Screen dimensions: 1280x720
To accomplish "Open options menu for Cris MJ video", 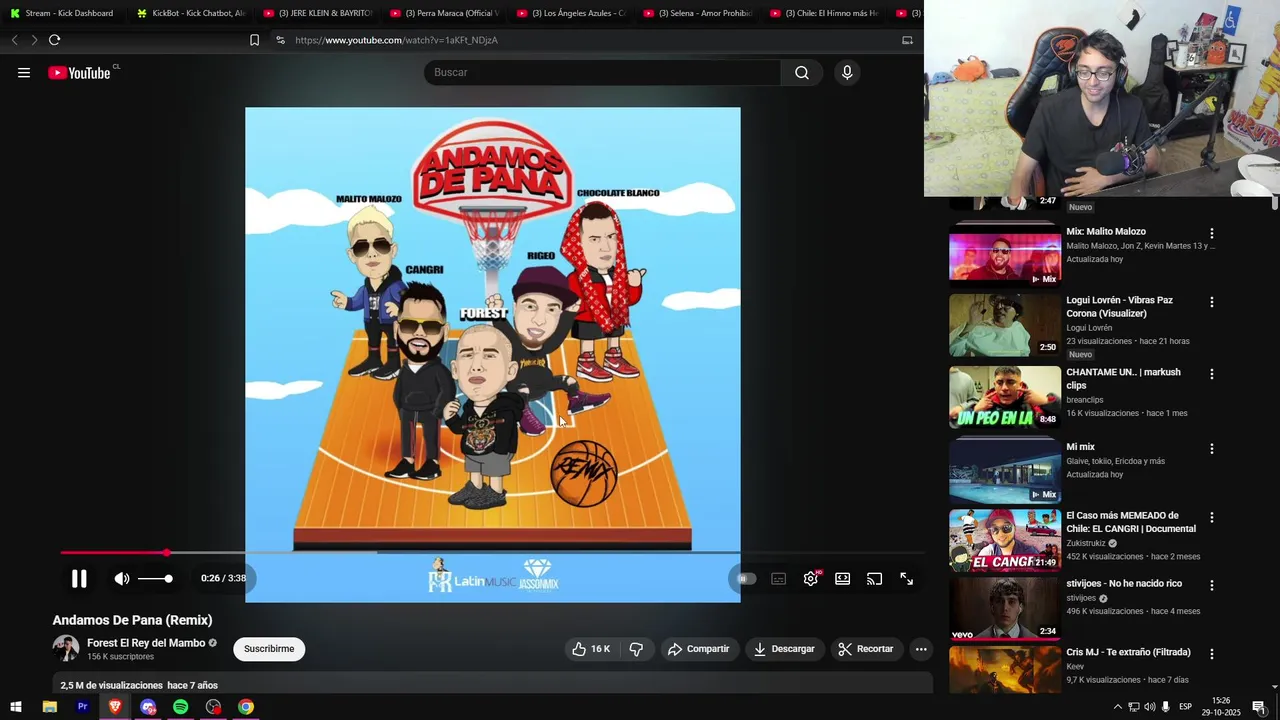I will (1212, 654).
